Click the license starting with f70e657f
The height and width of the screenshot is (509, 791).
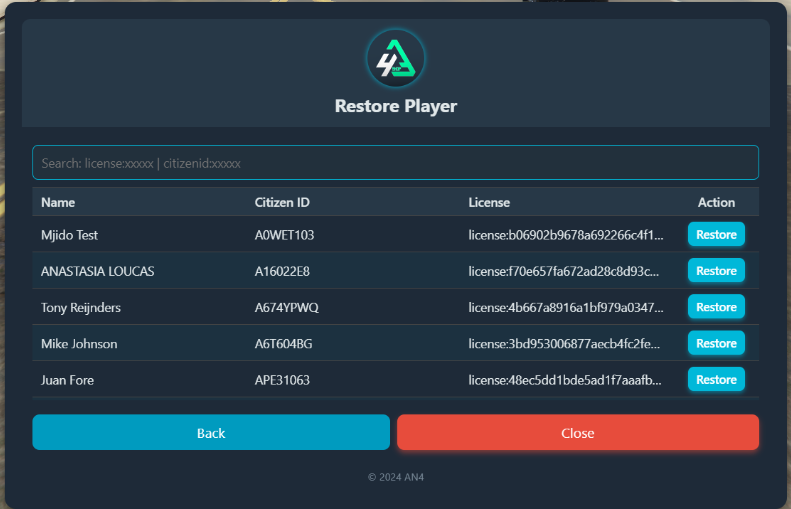(x=563, y=271)
